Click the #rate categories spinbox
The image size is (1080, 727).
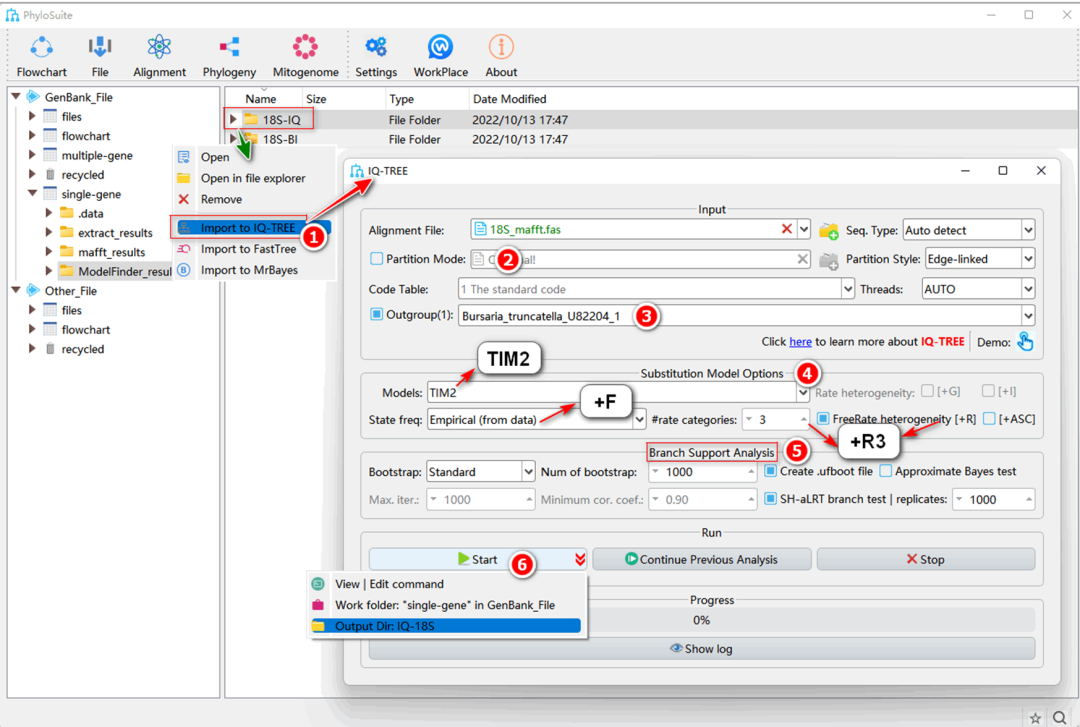coord(776,419)
